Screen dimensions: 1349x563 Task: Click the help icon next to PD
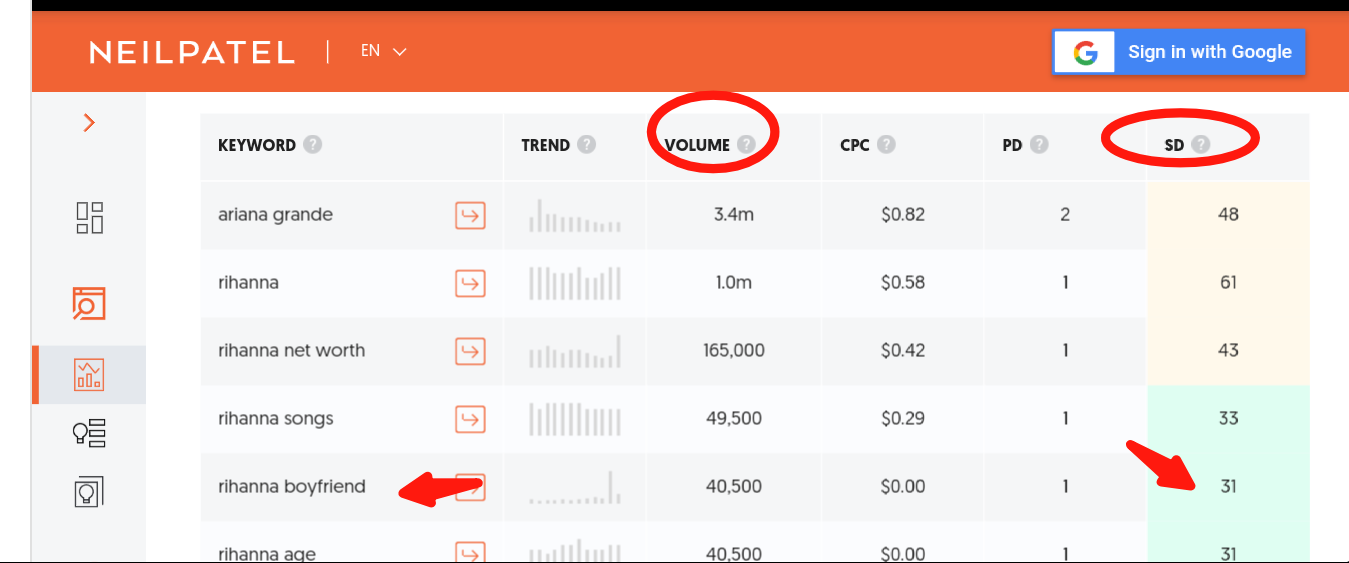pyautogui.click(x=1039, y=145)
